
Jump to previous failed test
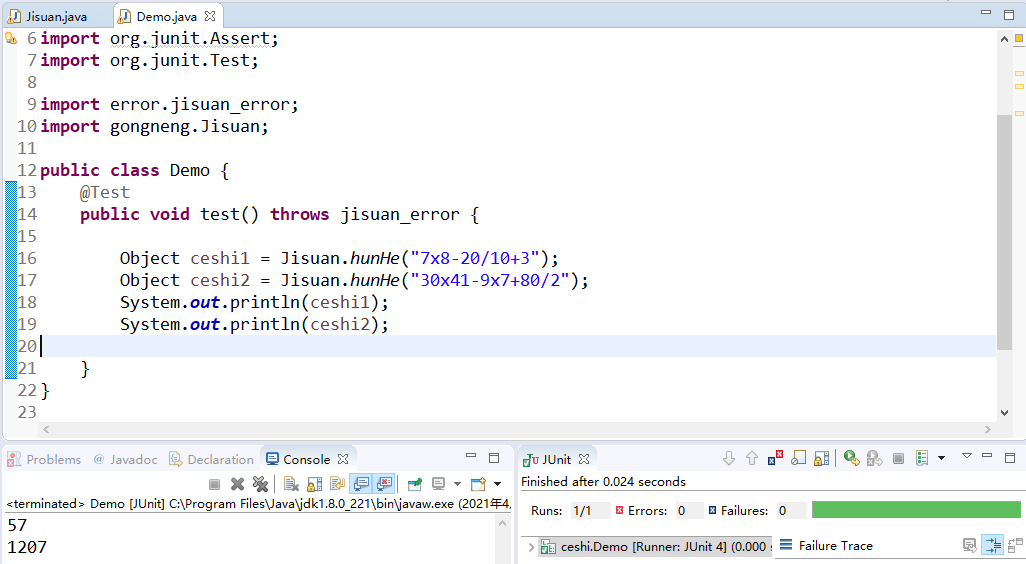click(x=752, y=458)
